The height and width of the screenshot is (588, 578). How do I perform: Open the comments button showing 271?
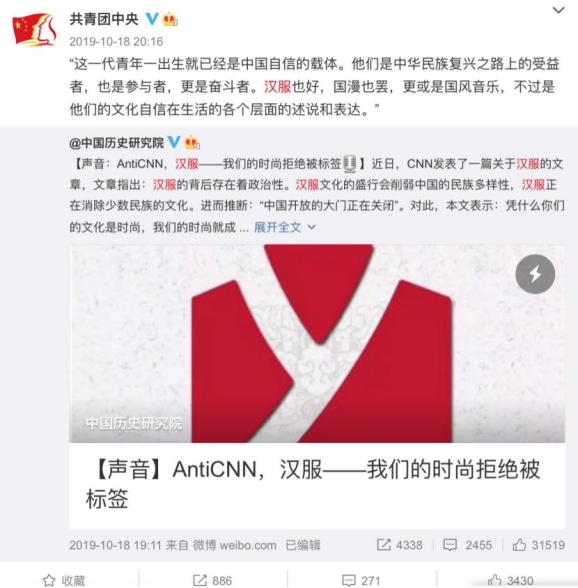point(361,580)
